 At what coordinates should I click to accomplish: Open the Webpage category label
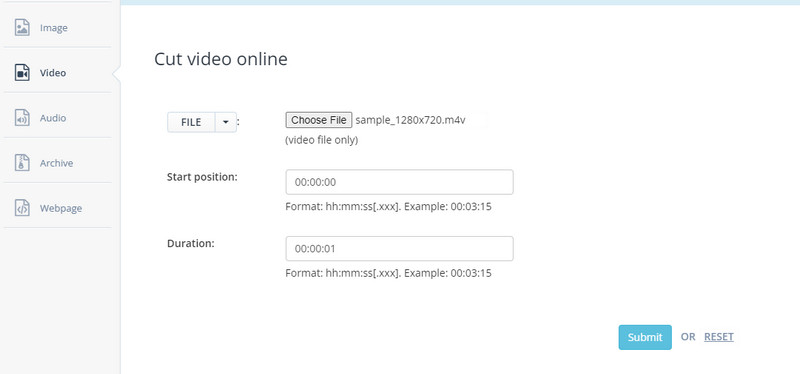point(61,208)
